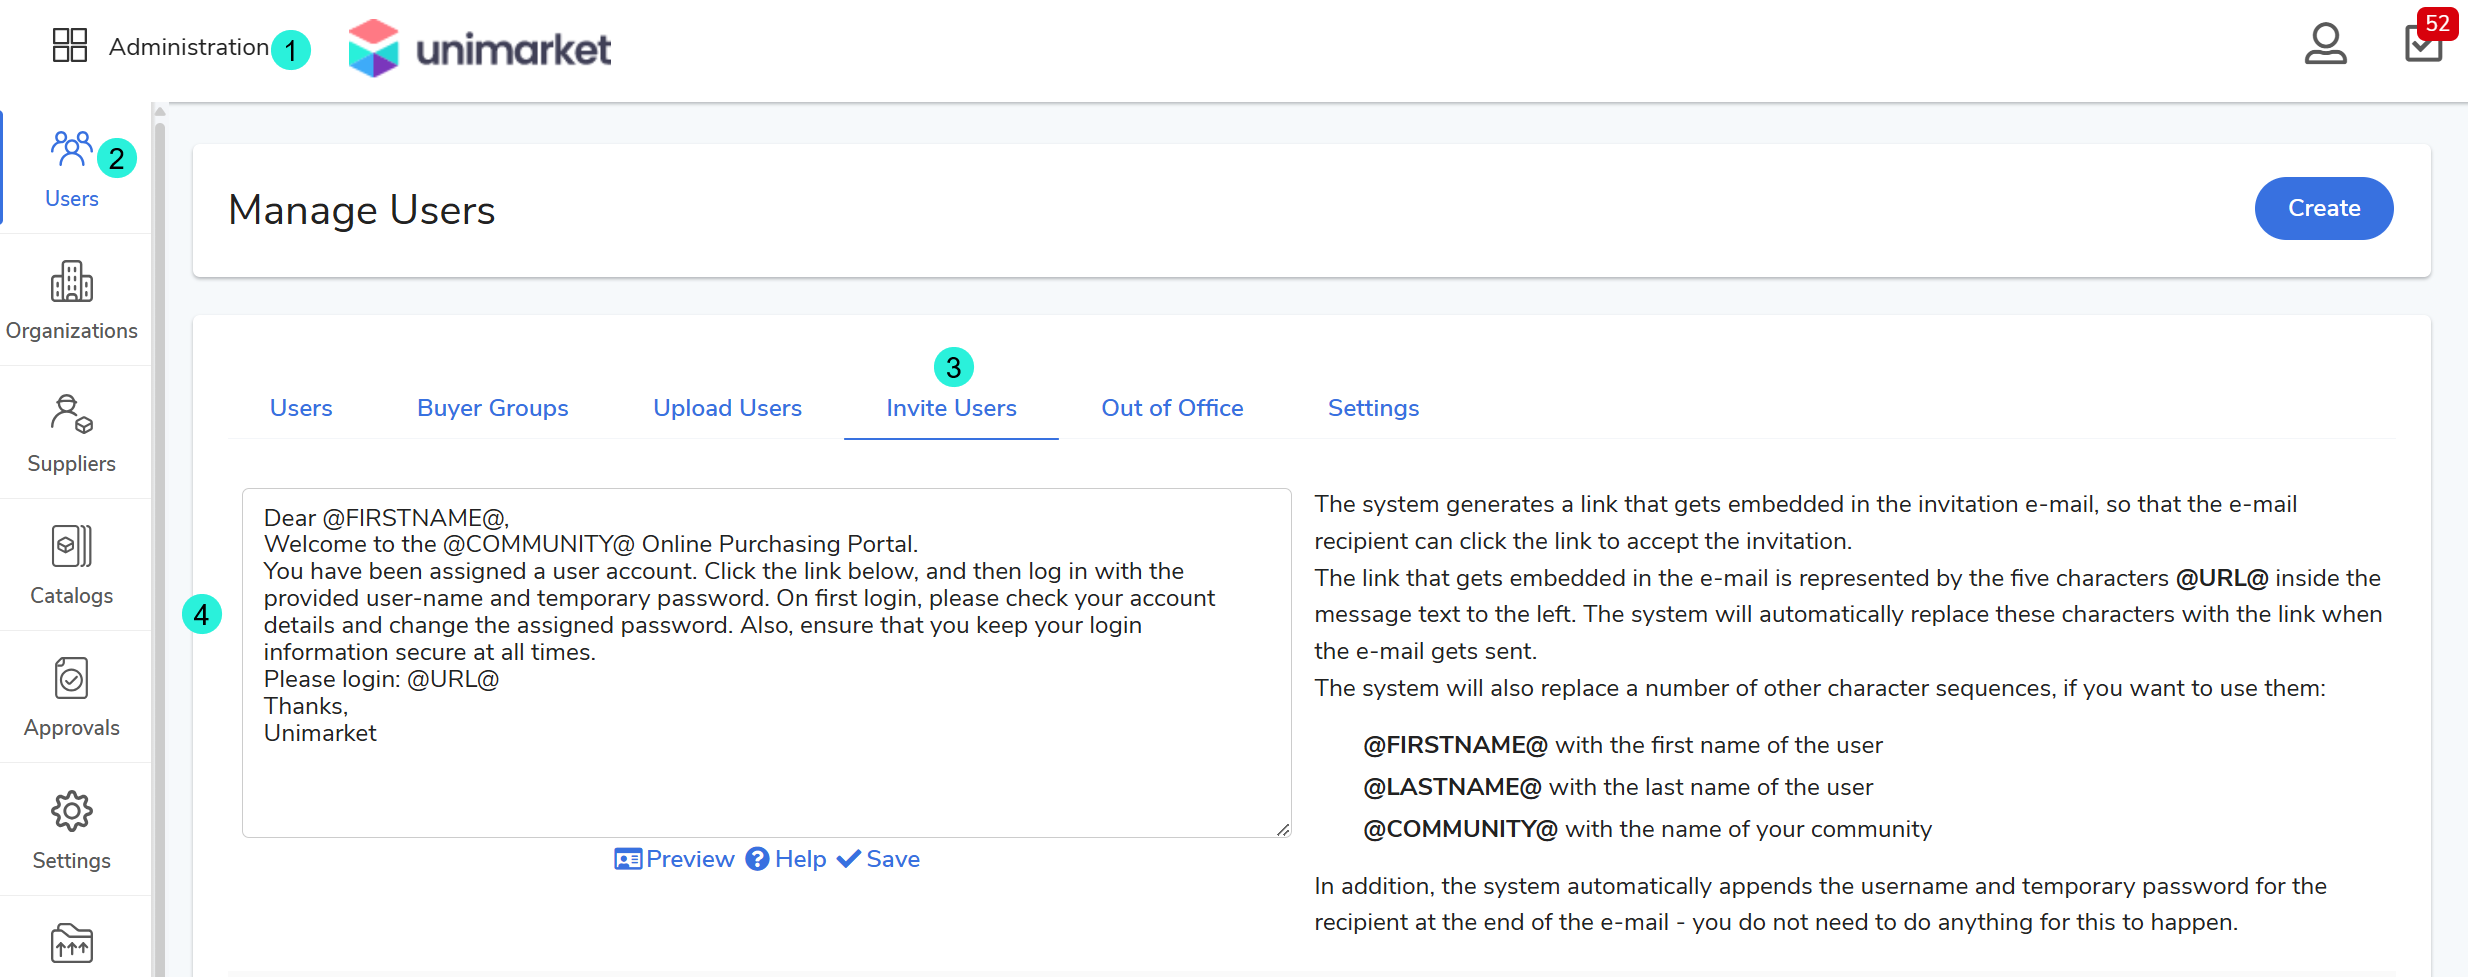Viewport: 2468px width, 977px height.
Task: Open the Administration app grid icon
Action: coord(70,46)
